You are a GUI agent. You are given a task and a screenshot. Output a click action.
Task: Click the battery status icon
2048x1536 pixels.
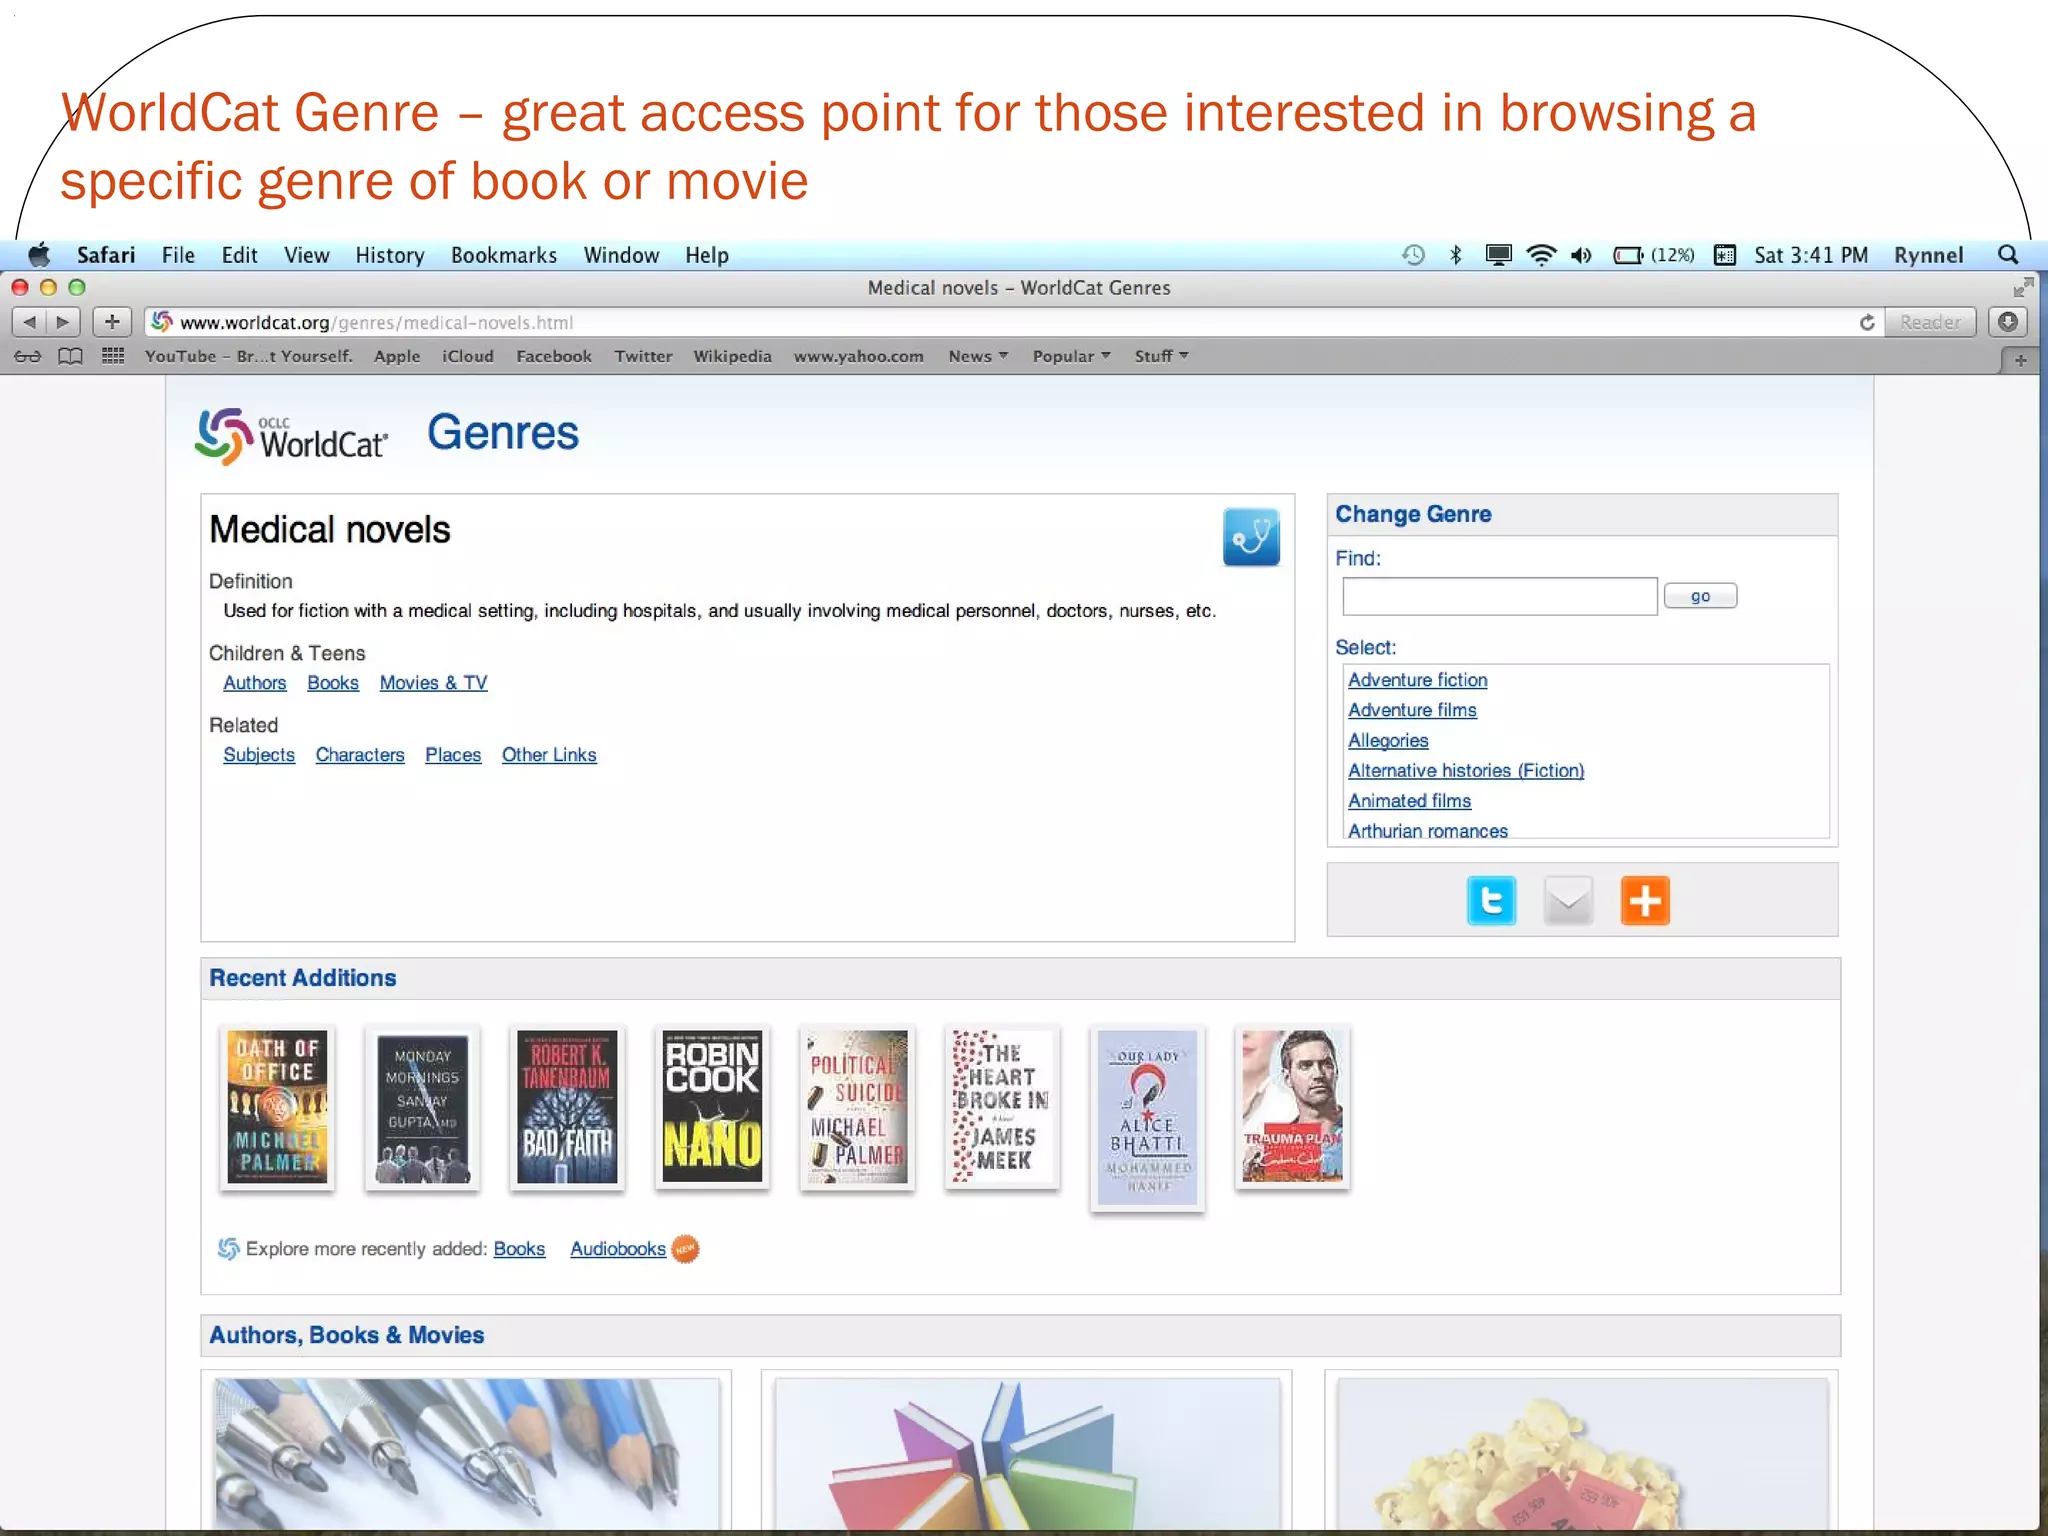1628,255
